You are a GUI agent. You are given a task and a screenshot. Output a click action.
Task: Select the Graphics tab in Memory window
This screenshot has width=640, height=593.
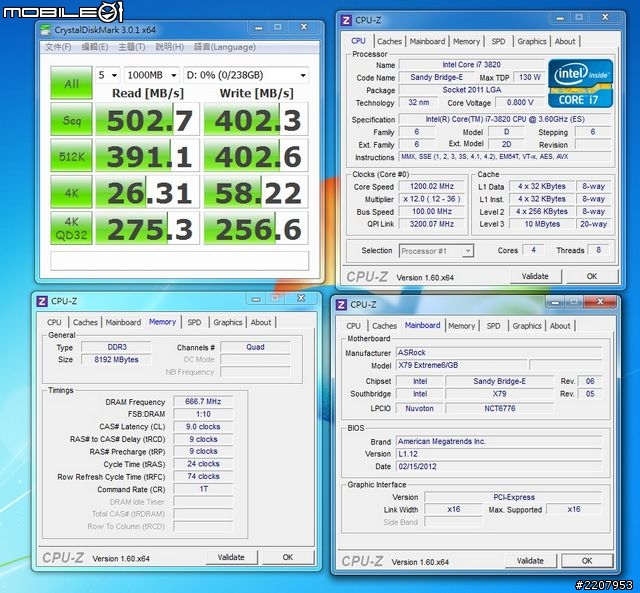[x=228, y=322]
